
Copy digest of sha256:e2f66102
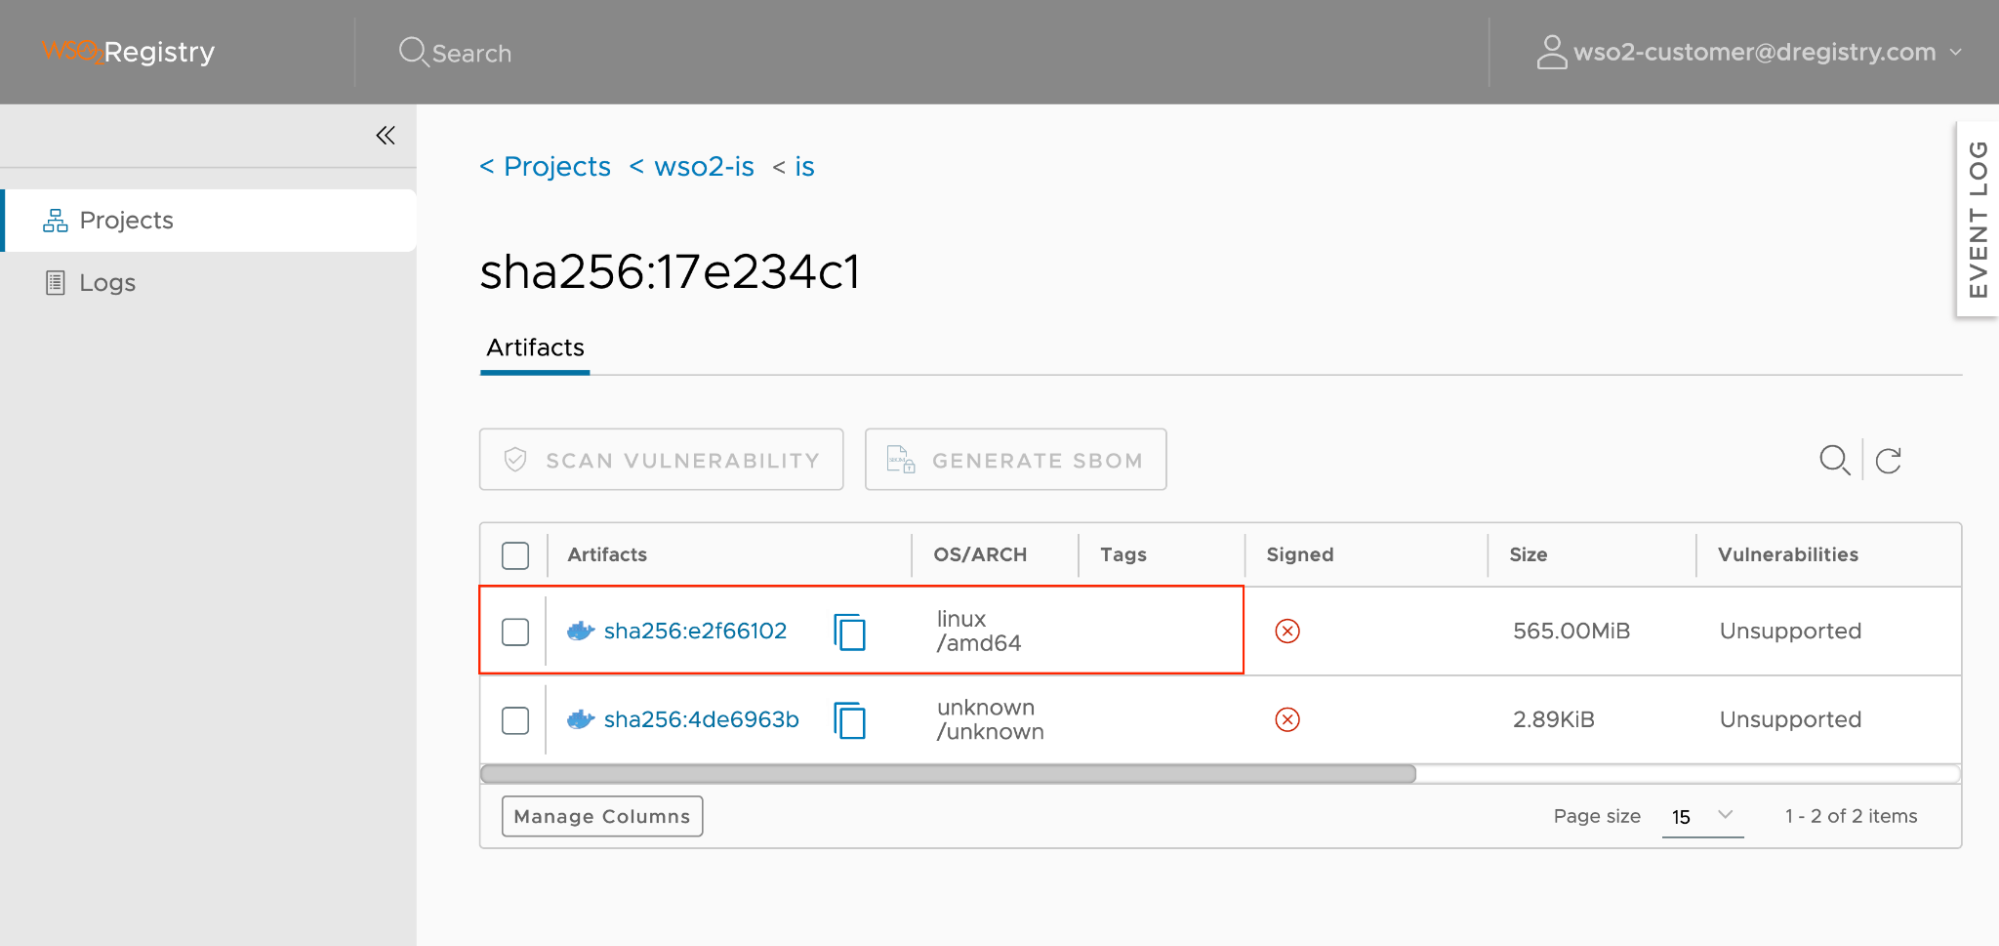coord(849,632)
